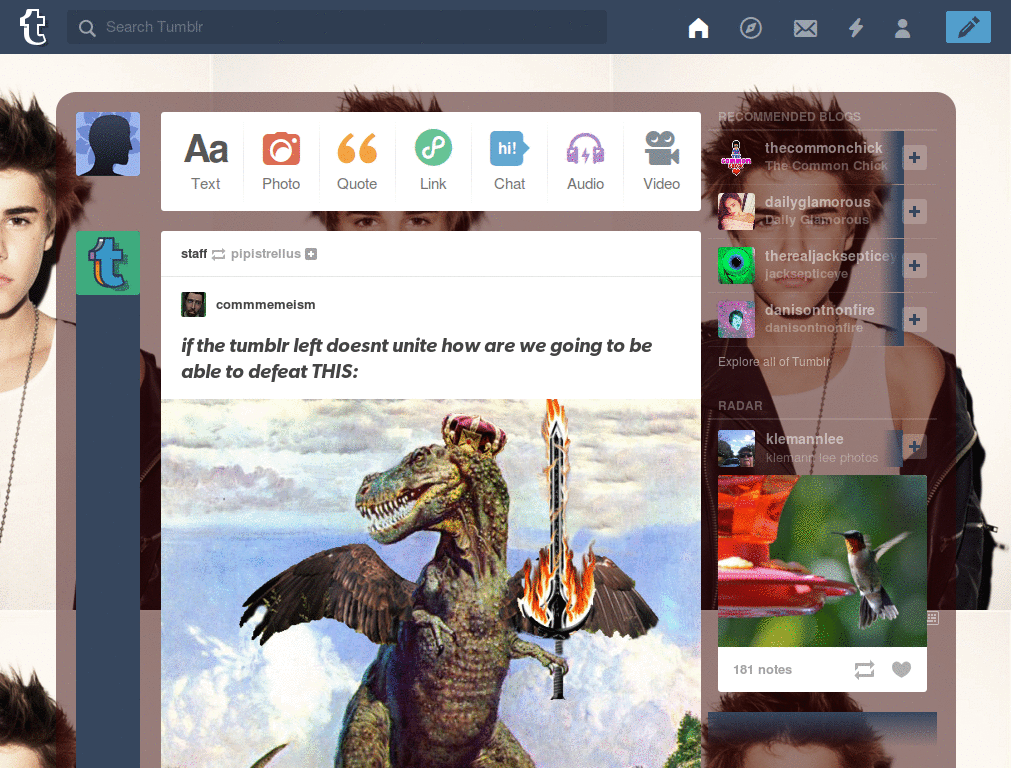1024x768 pixels.
Task: Open the crowned dinosaur post image
Action: pyautogui.click(x=431, y=583)
